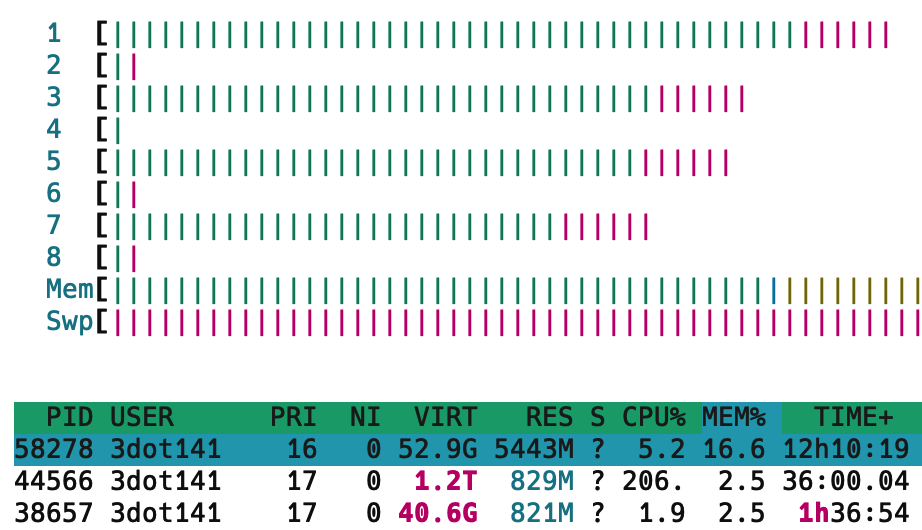Click the CPU 5 usage meter bar
The image size is (922, 530).
click(420, 162)
